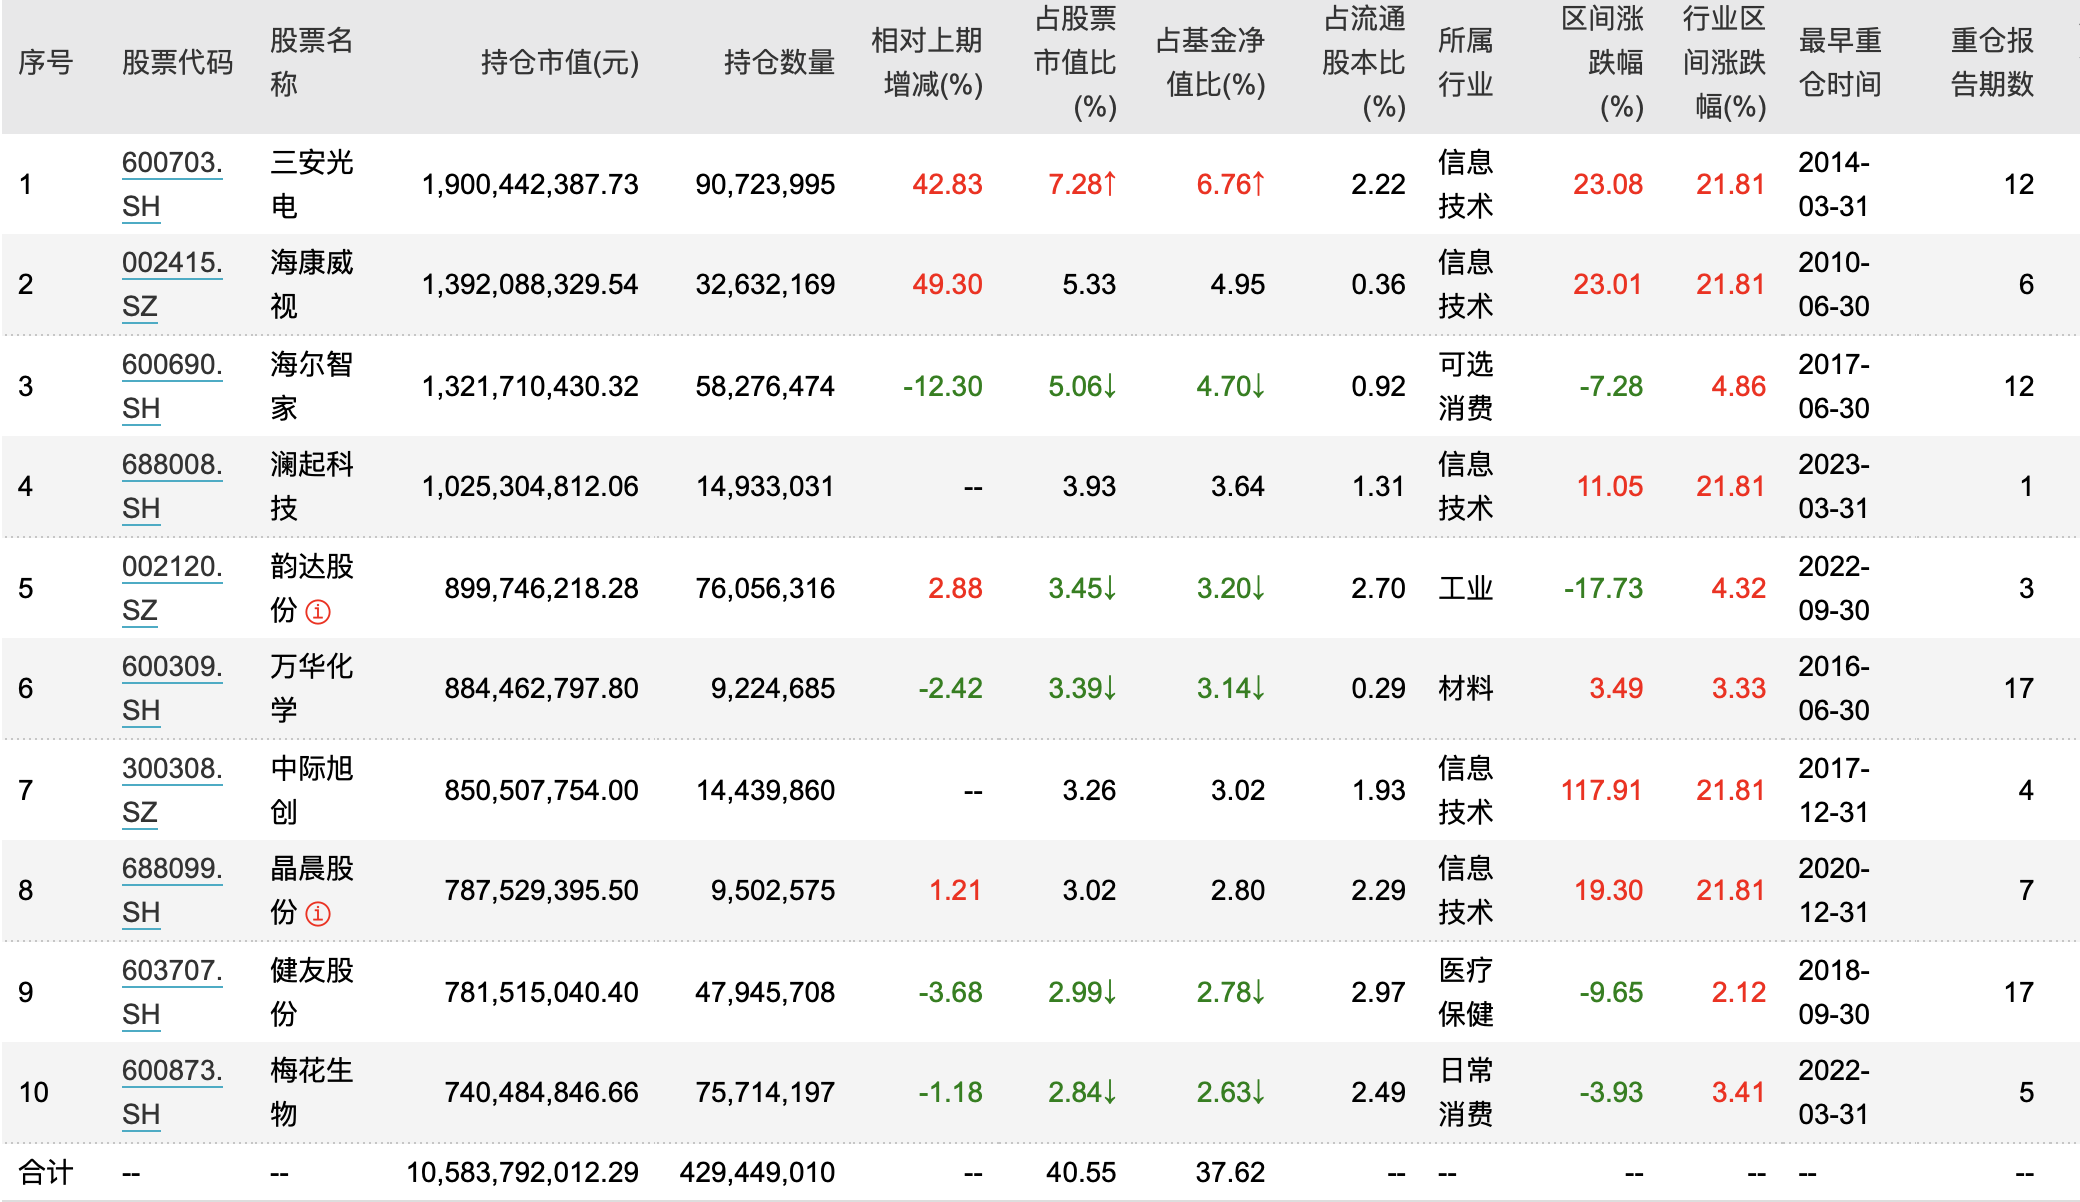Click the -12.30 change value
This screenshot has height=1202, width=2080.
pyautogui.click(x=943, y=387)
